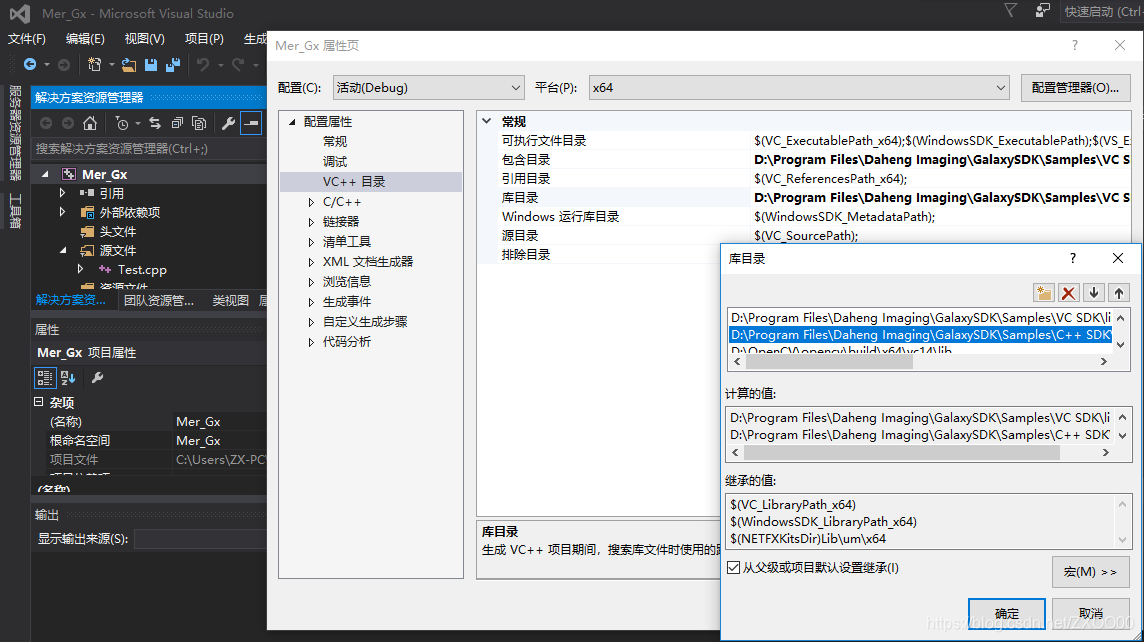The height and width of the screenshot is (642, 1144).
Task: Click the Pending Changes Filter clock icon
Action: pos(122,123)
